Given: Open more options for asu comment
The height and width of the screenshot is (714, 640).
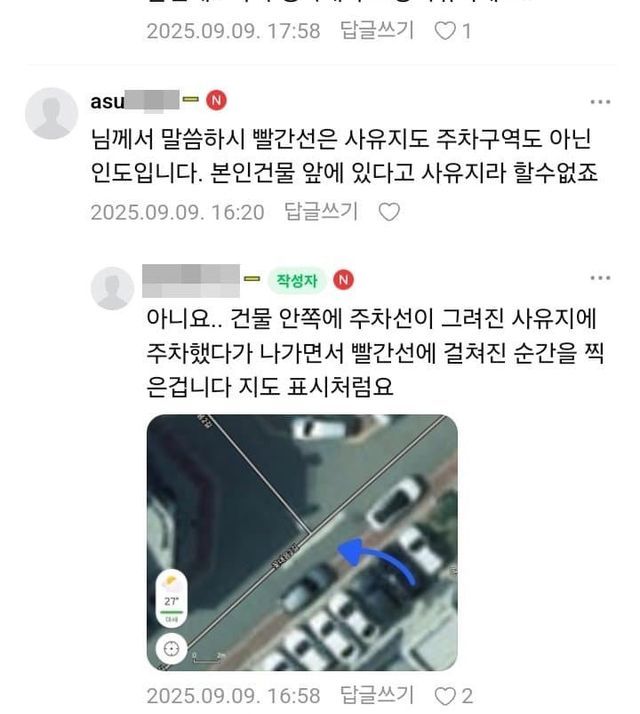Looking at the screenshot, I should tap(600, 102).
